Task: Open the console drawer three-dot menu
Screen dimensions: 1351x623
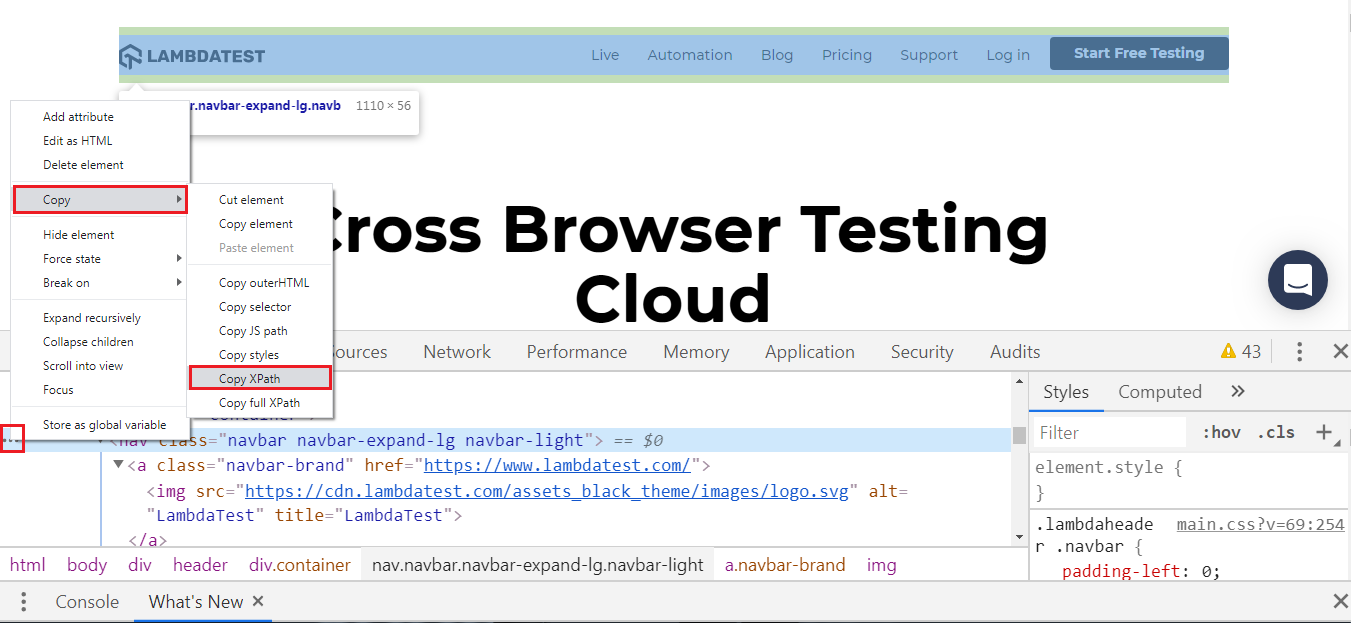Action: (24, 602)
